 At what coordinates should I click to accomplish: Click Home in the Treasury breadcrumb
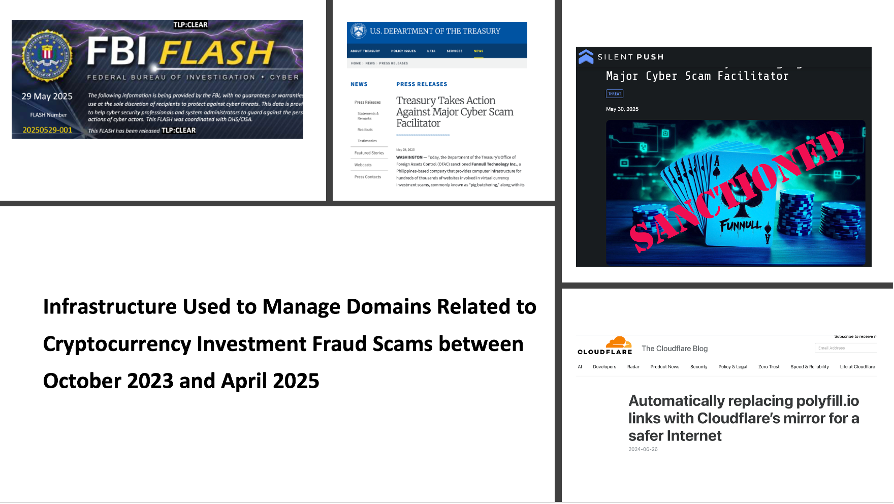[x=356, y=63]
